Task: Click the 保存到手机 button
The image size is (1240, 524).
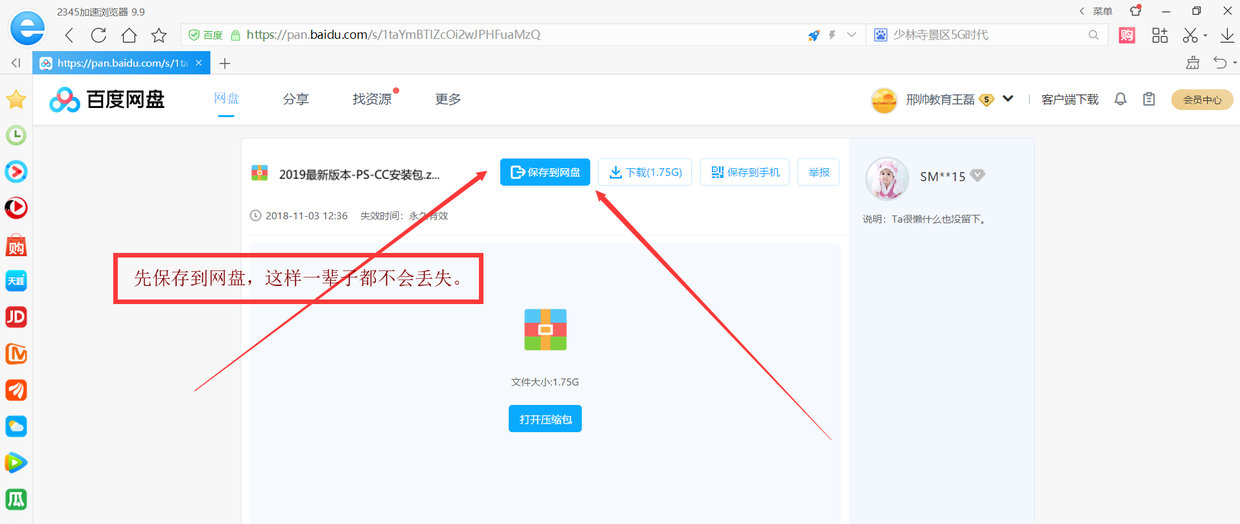Action: click(745, 172)
